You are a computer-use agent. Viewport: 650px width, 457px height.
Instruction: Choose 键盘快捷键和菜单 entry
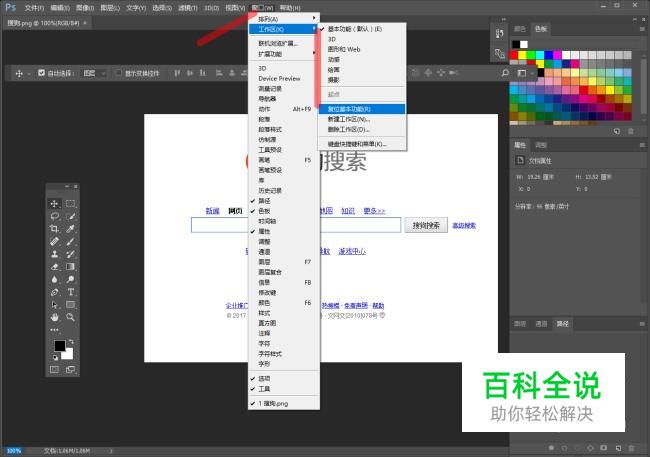point(362,144)
